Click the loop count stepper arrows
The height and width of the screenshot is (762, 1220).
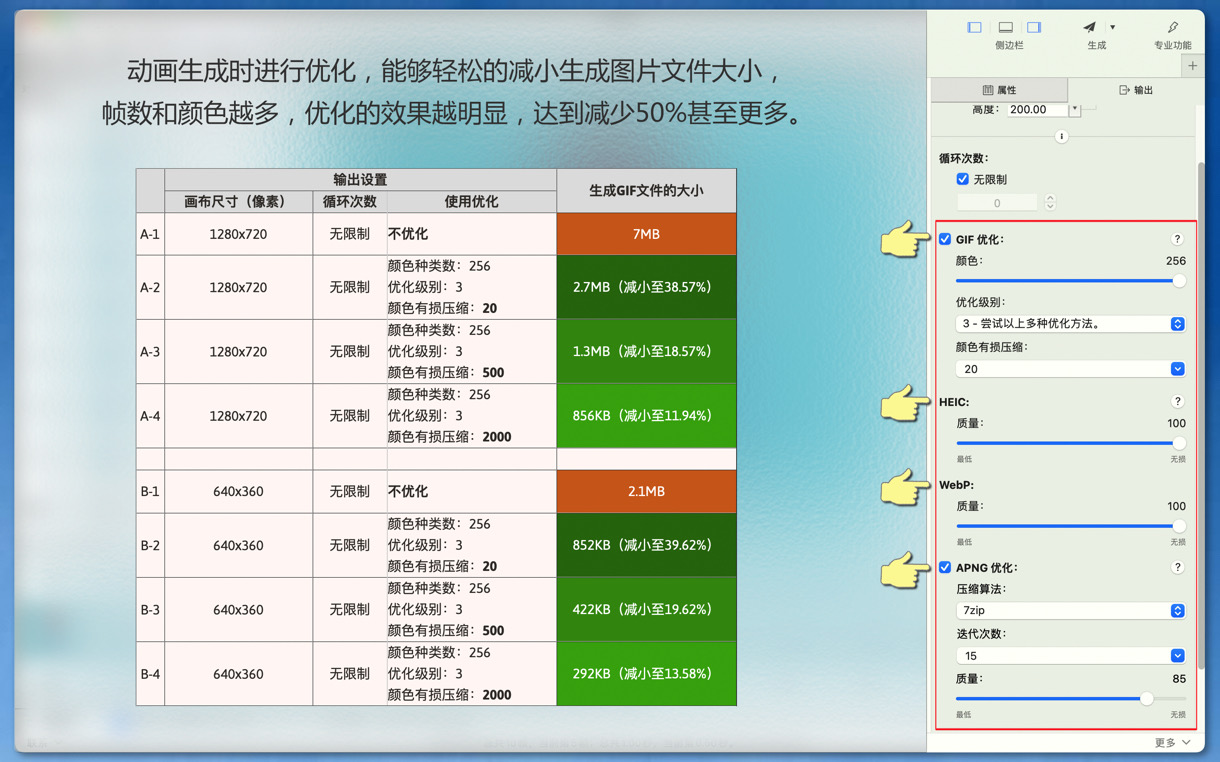(x=1050, y=203)
